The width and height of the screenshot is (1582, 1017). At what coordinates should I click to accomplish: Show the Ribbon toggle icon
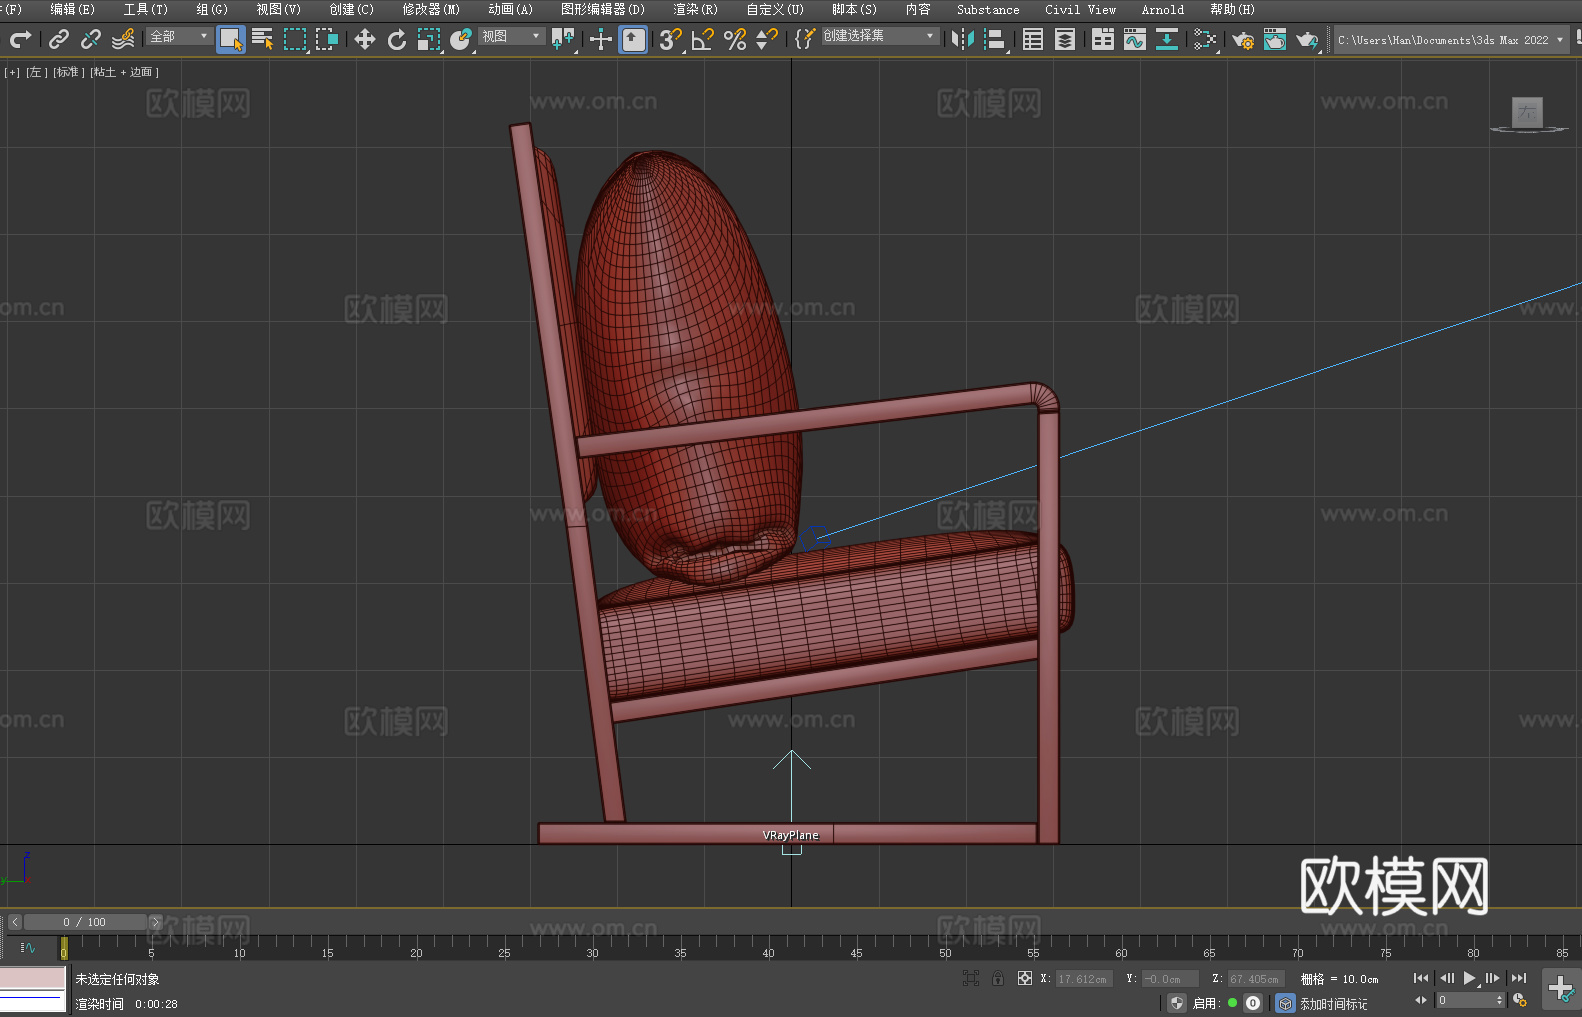(x=1103, y=39)
